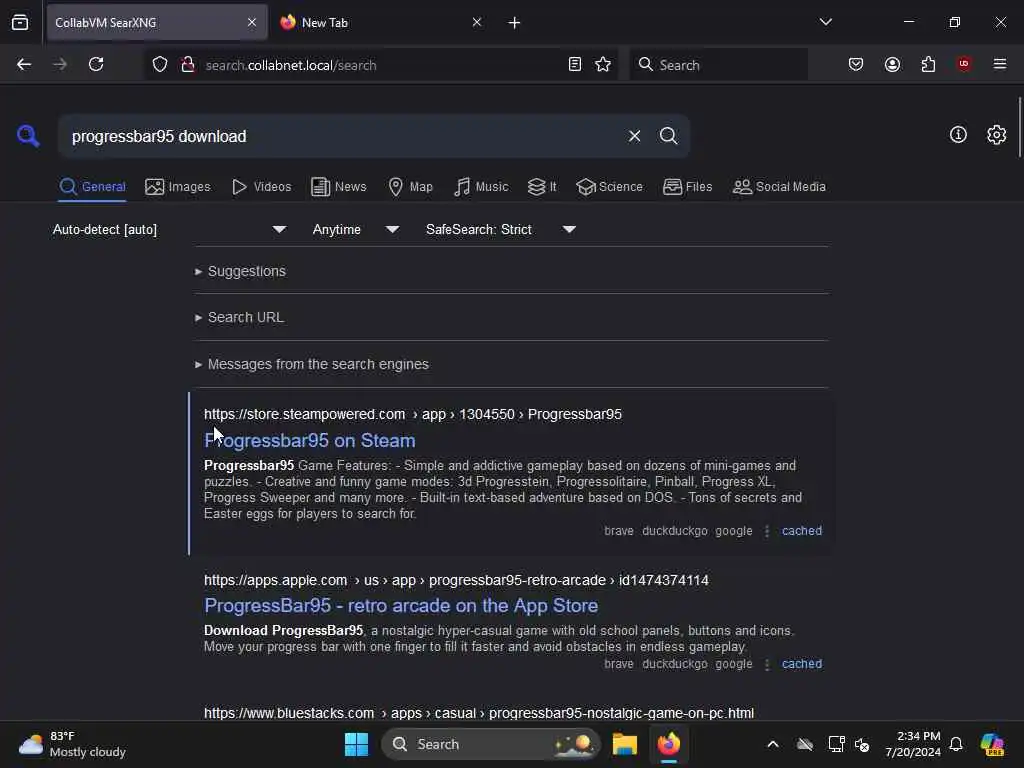Click the bluestacks.com result URL
Image resolution: width=1024 pixels, height=768 pixels.
479,713
